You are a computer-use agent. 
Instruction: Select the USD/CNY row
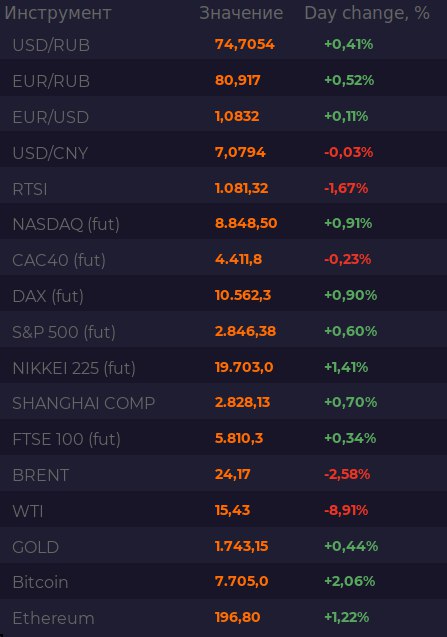(224, 152)
